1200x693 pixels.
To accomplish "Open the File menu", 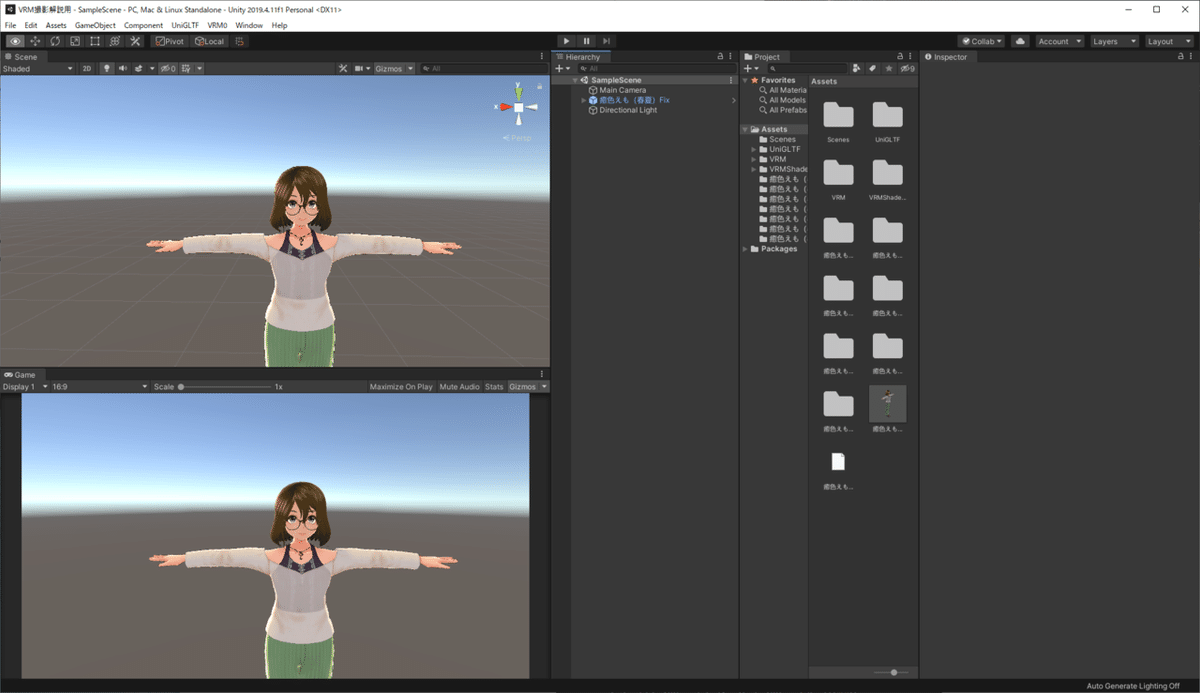I will click(x=10, y=25).
